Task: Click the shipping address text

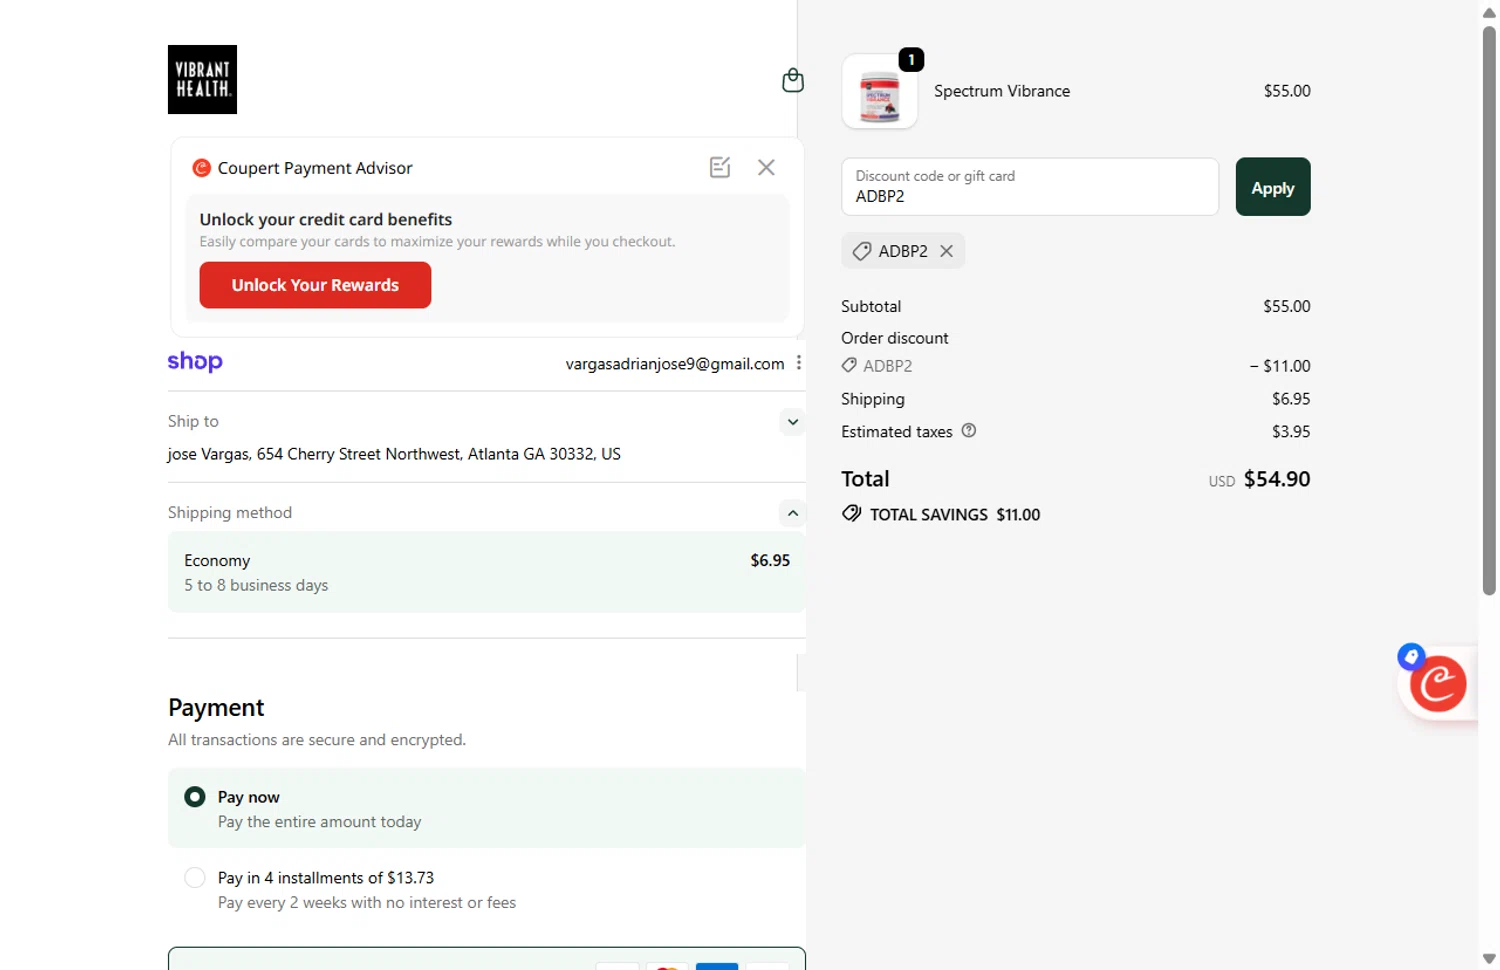Action: (394, 454)
